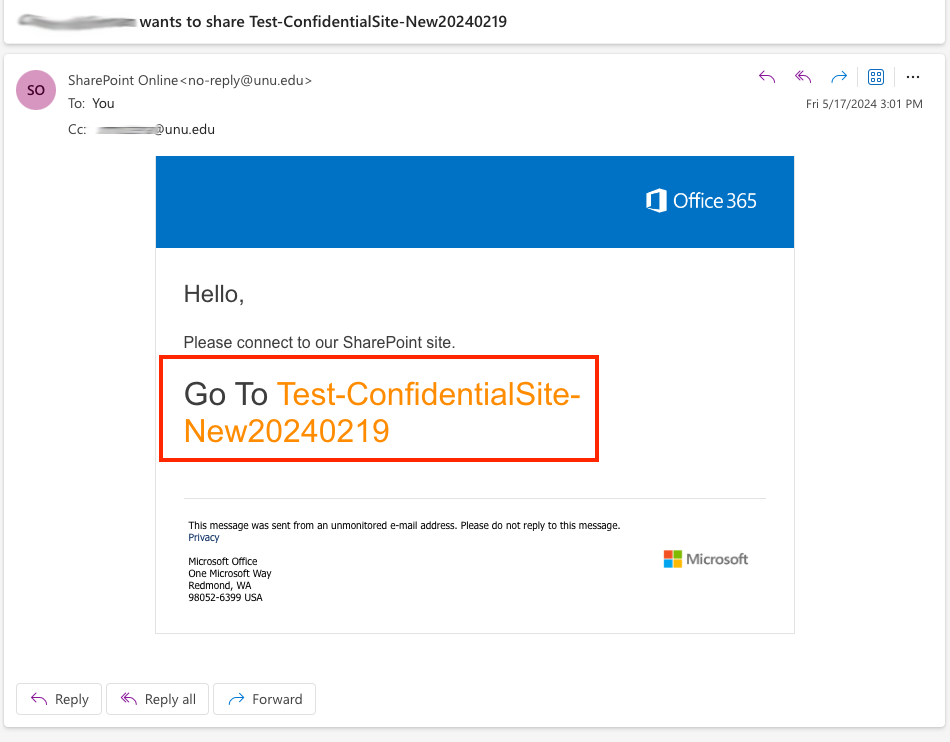Click the SO sender avatar

36,90
